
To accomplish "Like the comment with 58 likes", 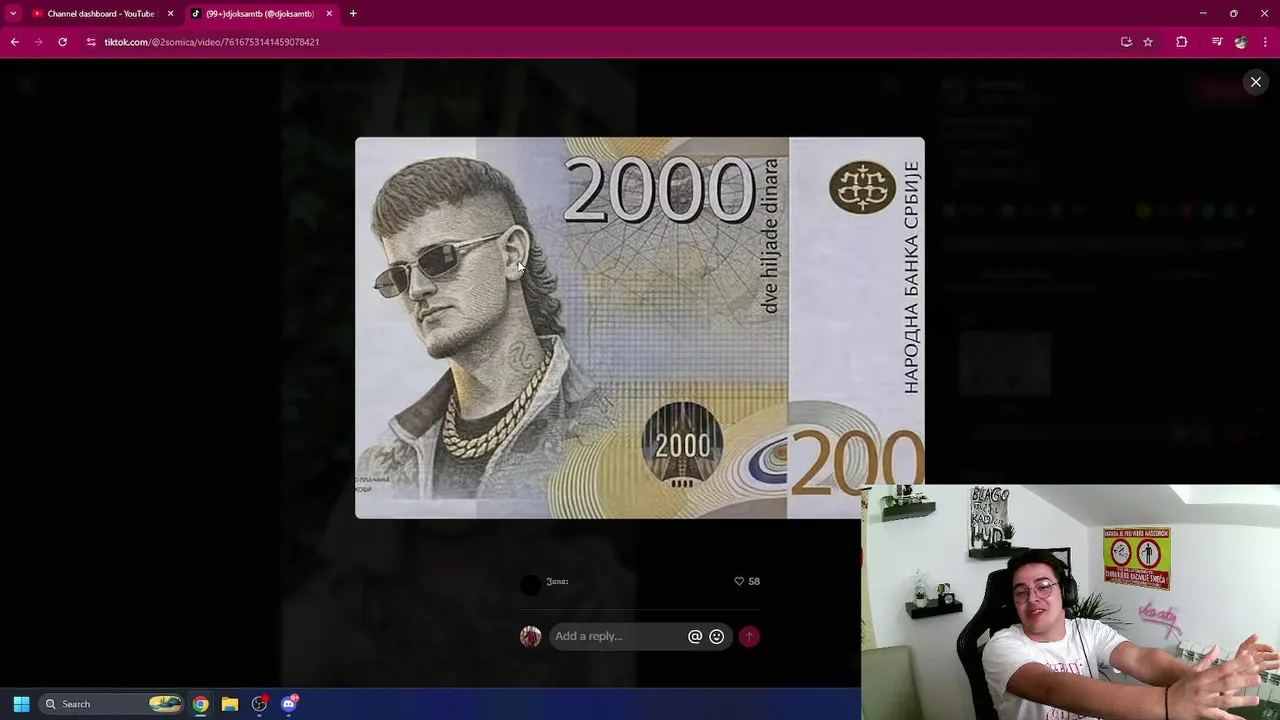I will pyautogui.click(x=739, y=581).
